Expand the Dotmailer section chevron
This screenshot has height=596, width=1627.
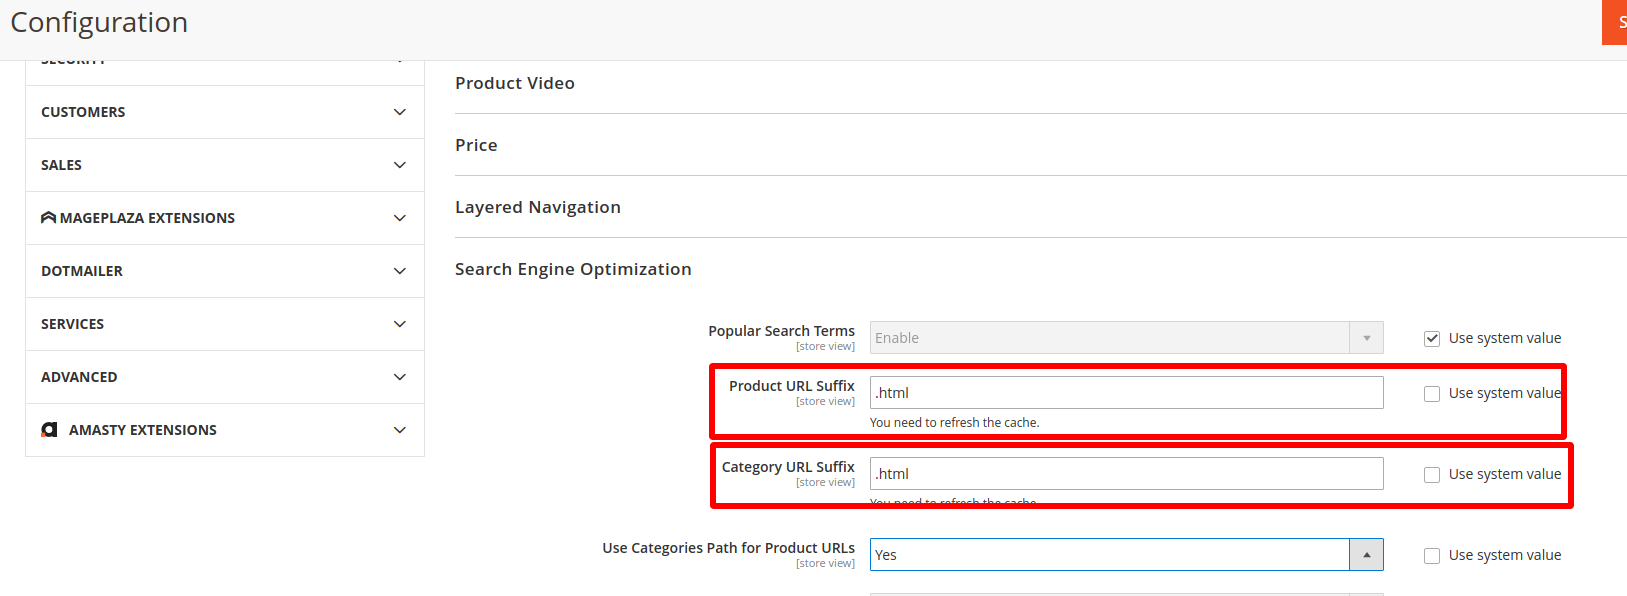[400, 271]
